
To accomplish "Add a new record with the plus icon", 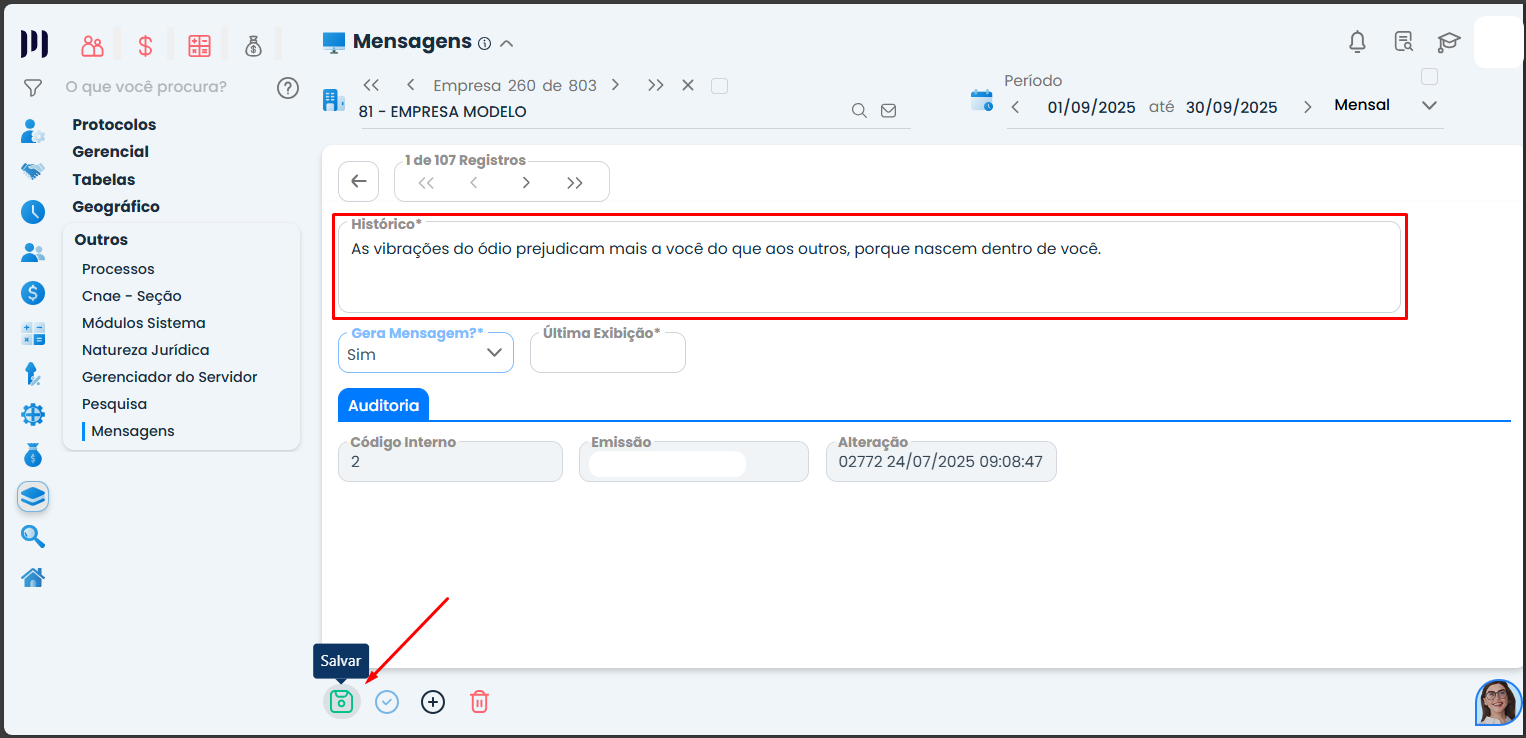I will coord(432,702).
